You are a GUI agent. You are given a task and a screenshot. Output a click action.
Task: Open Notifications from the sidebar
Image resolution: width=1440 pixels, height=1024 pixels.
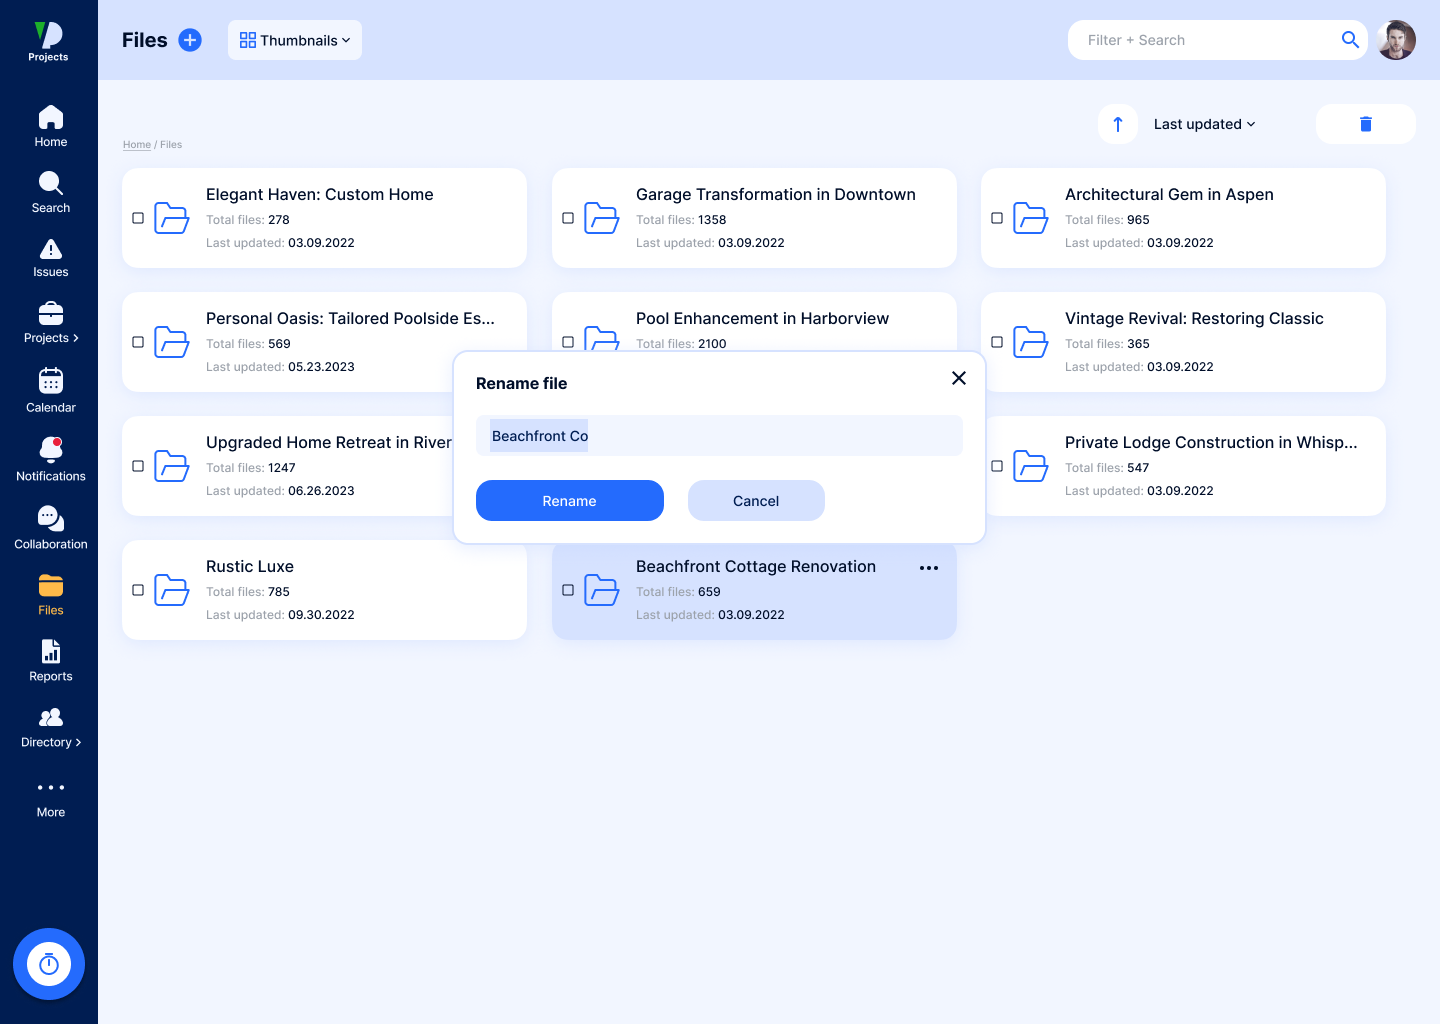51,459
